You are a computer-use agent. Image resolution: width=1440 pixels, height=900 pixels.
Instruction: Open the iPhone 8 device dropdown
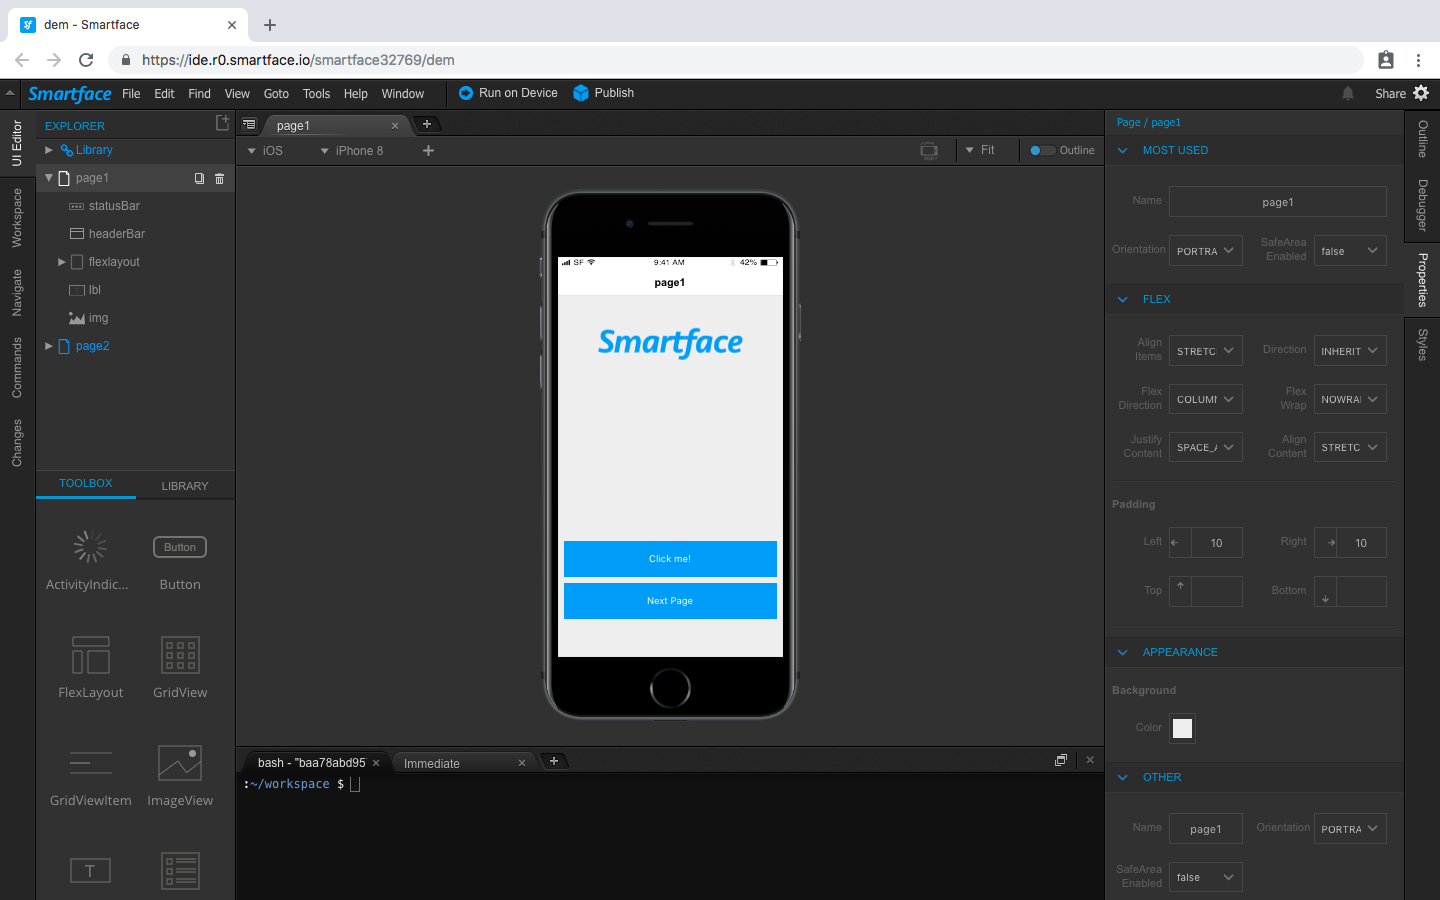pos(352,151)
